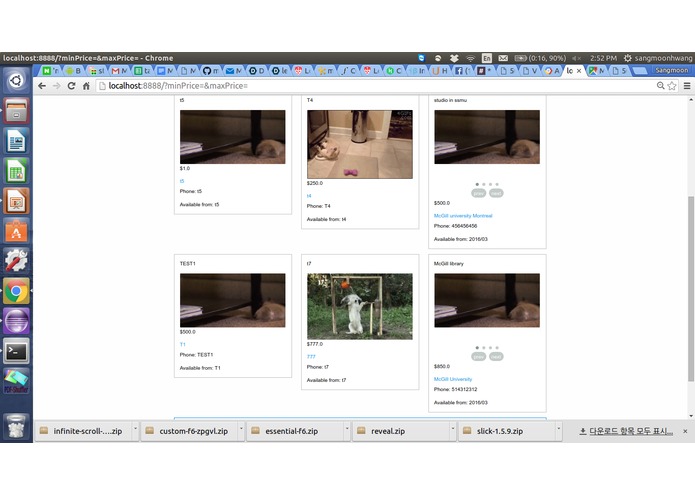
Task: Open the Trash in the dock
Action: 16,426
